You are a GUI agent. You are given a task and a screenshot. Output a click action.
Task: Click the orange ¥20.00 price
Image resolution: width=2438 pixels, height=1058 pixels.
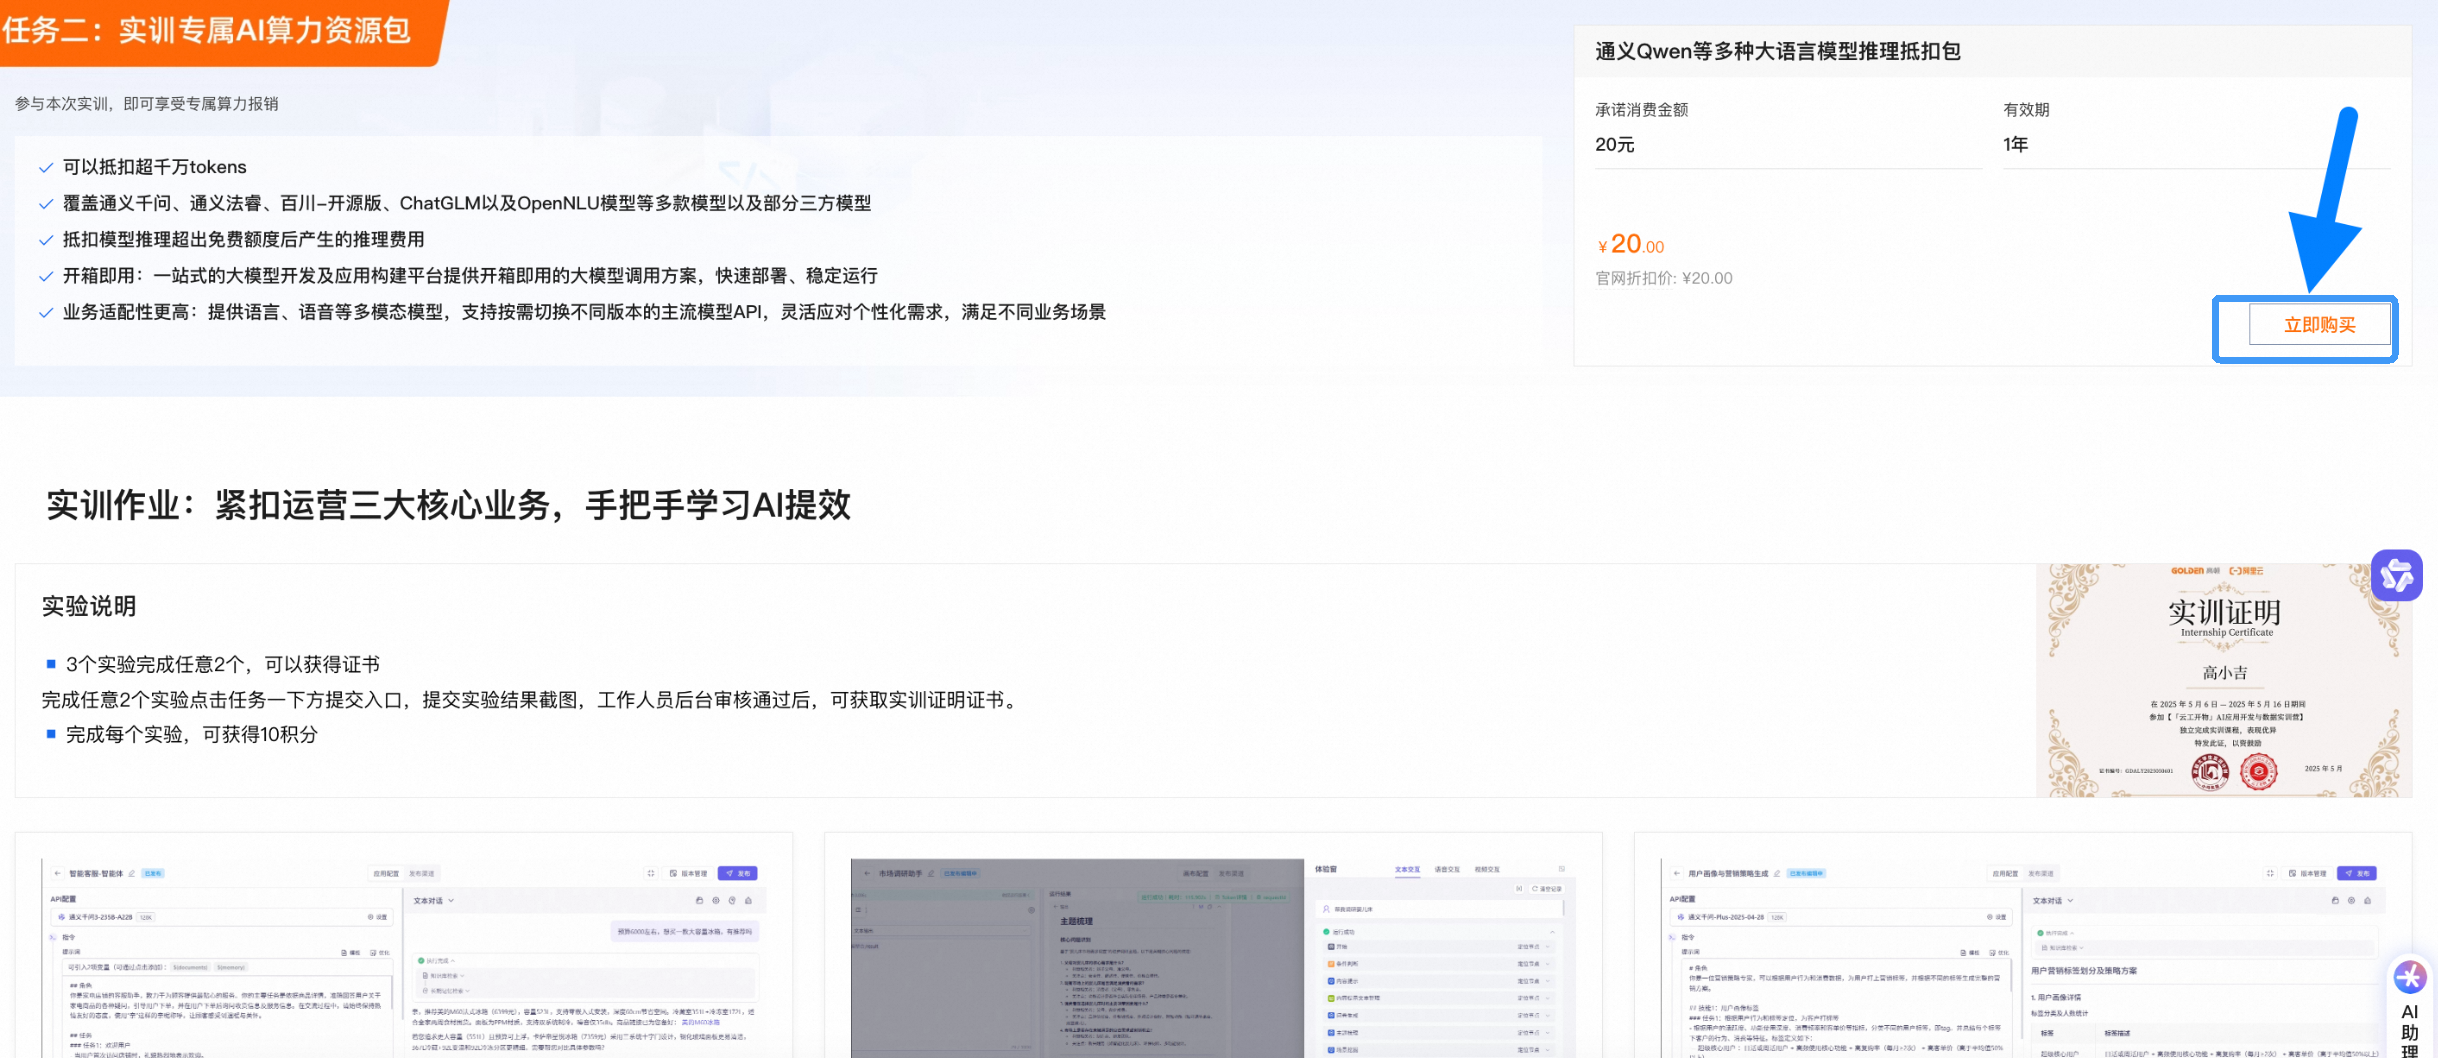tap(1631, 244)
